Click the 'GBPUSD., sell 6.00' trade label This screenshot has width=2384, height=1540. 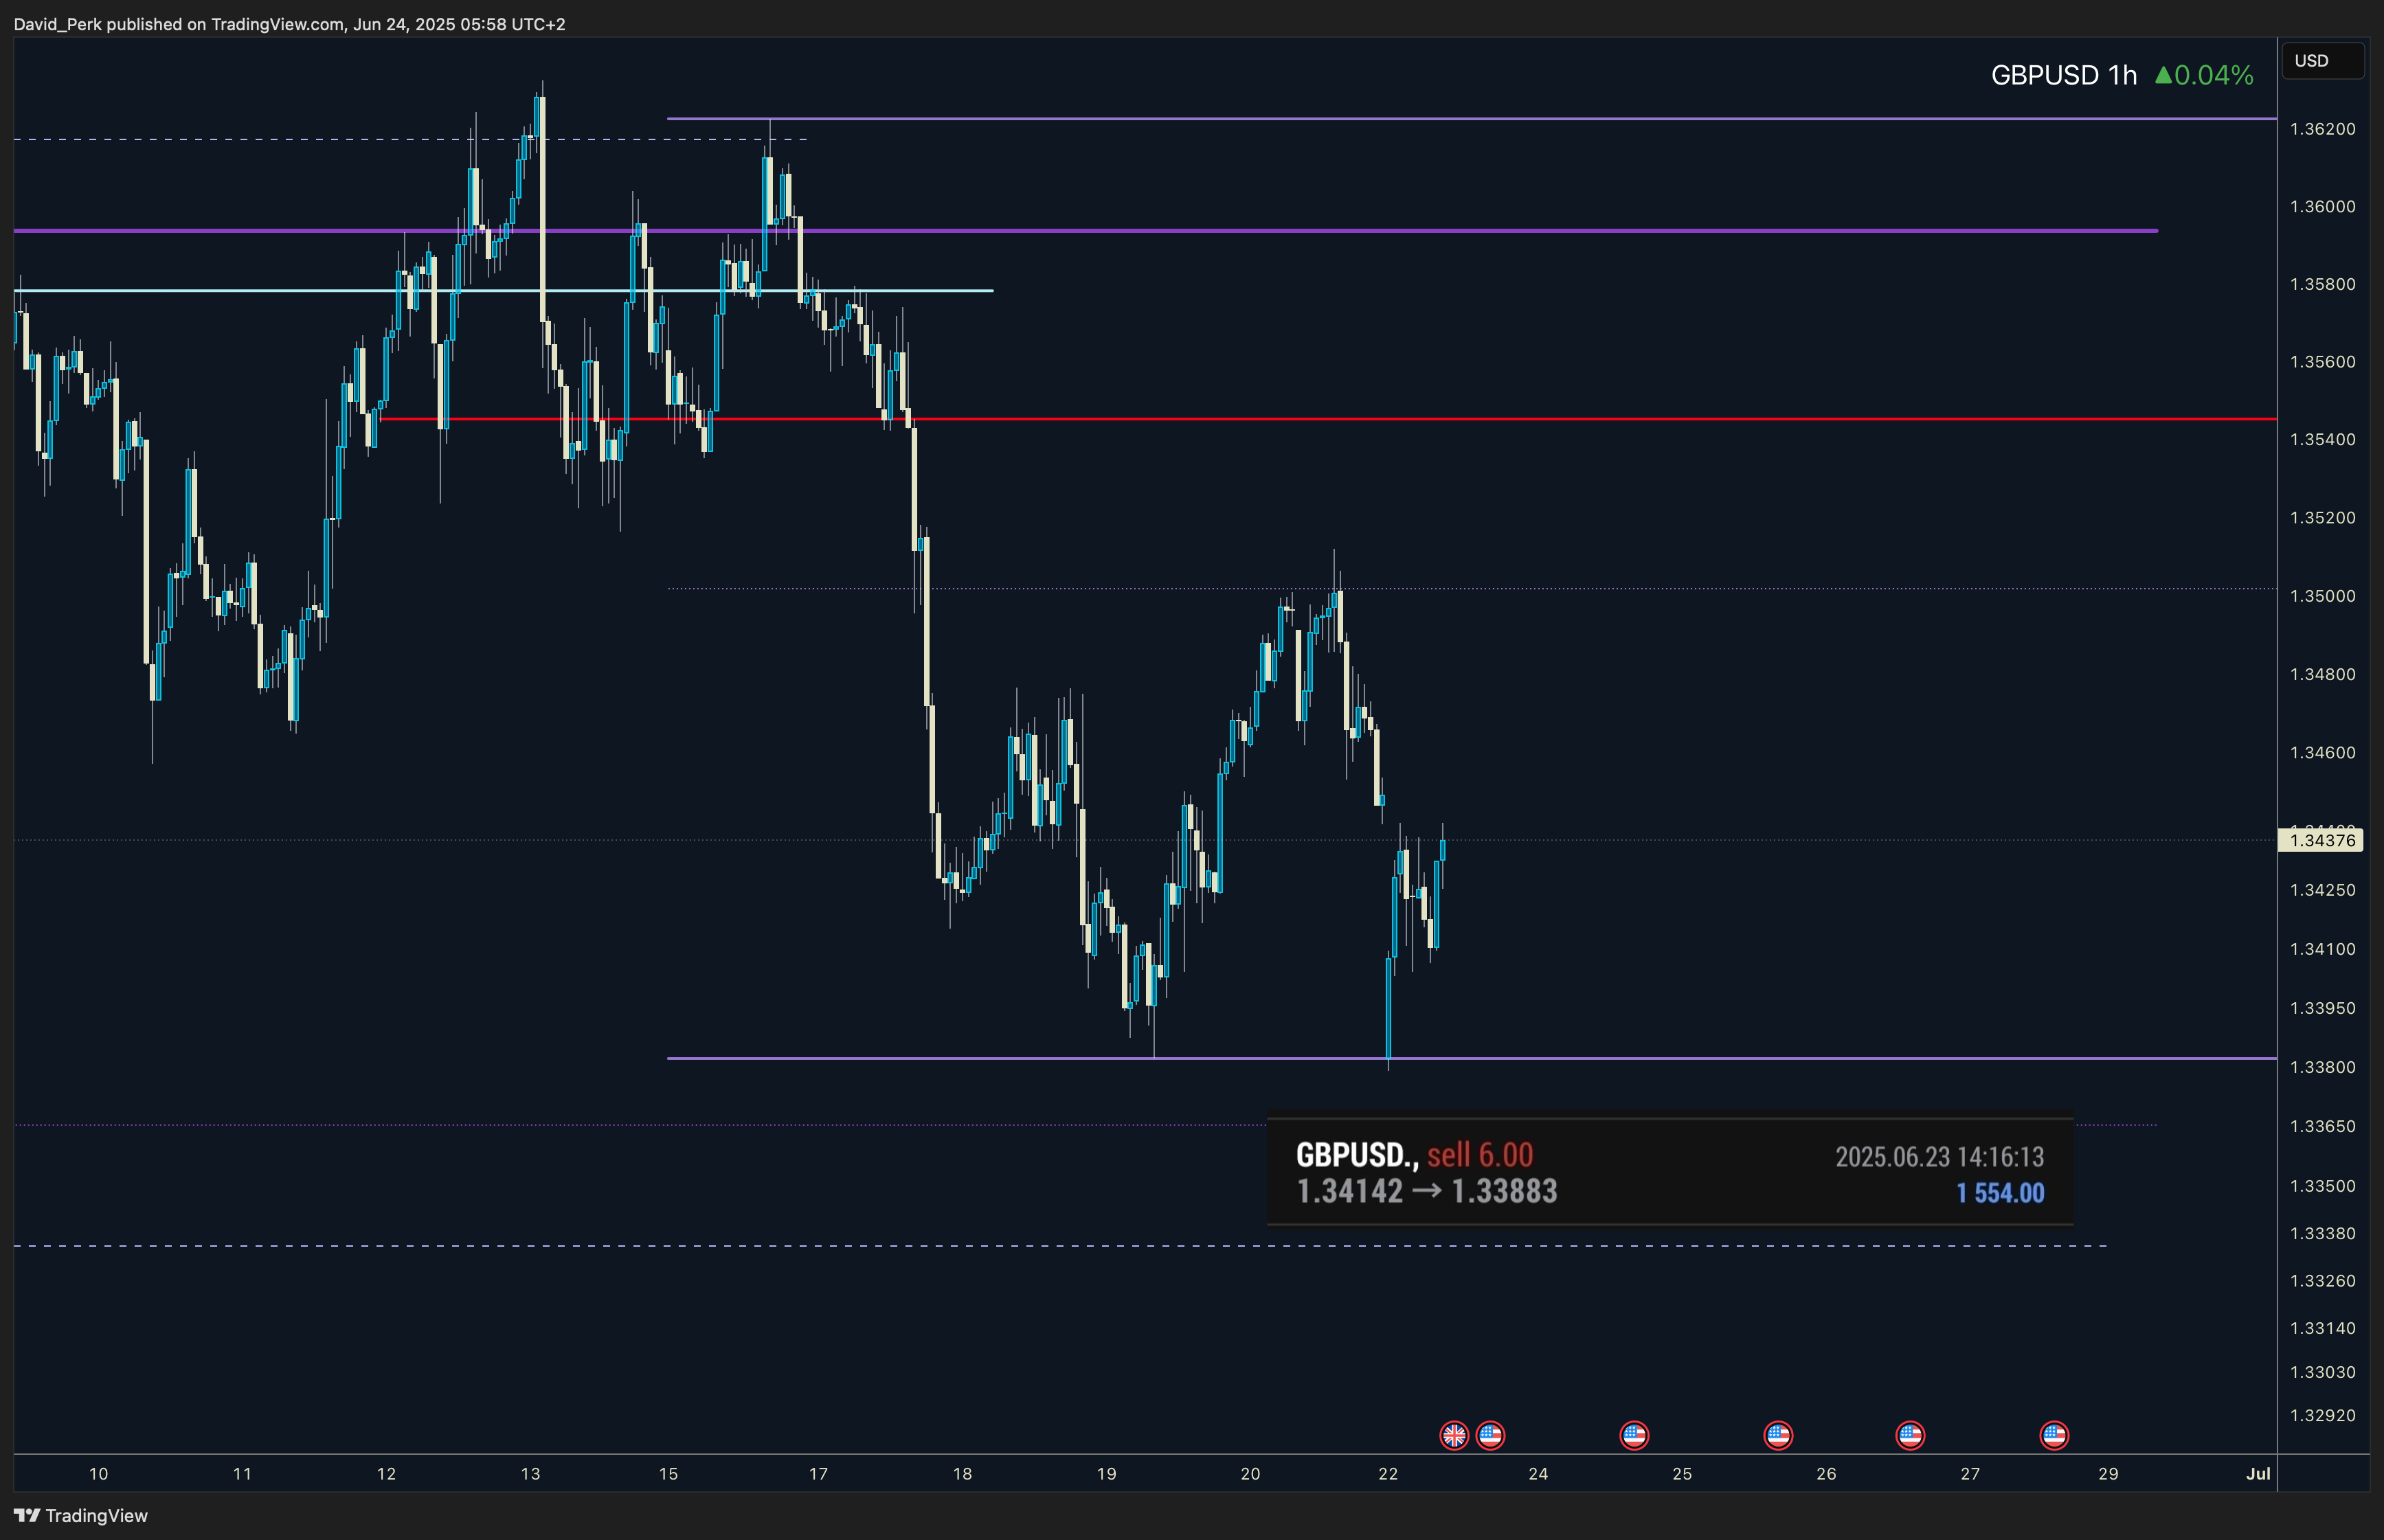tap(1414, 1155)
